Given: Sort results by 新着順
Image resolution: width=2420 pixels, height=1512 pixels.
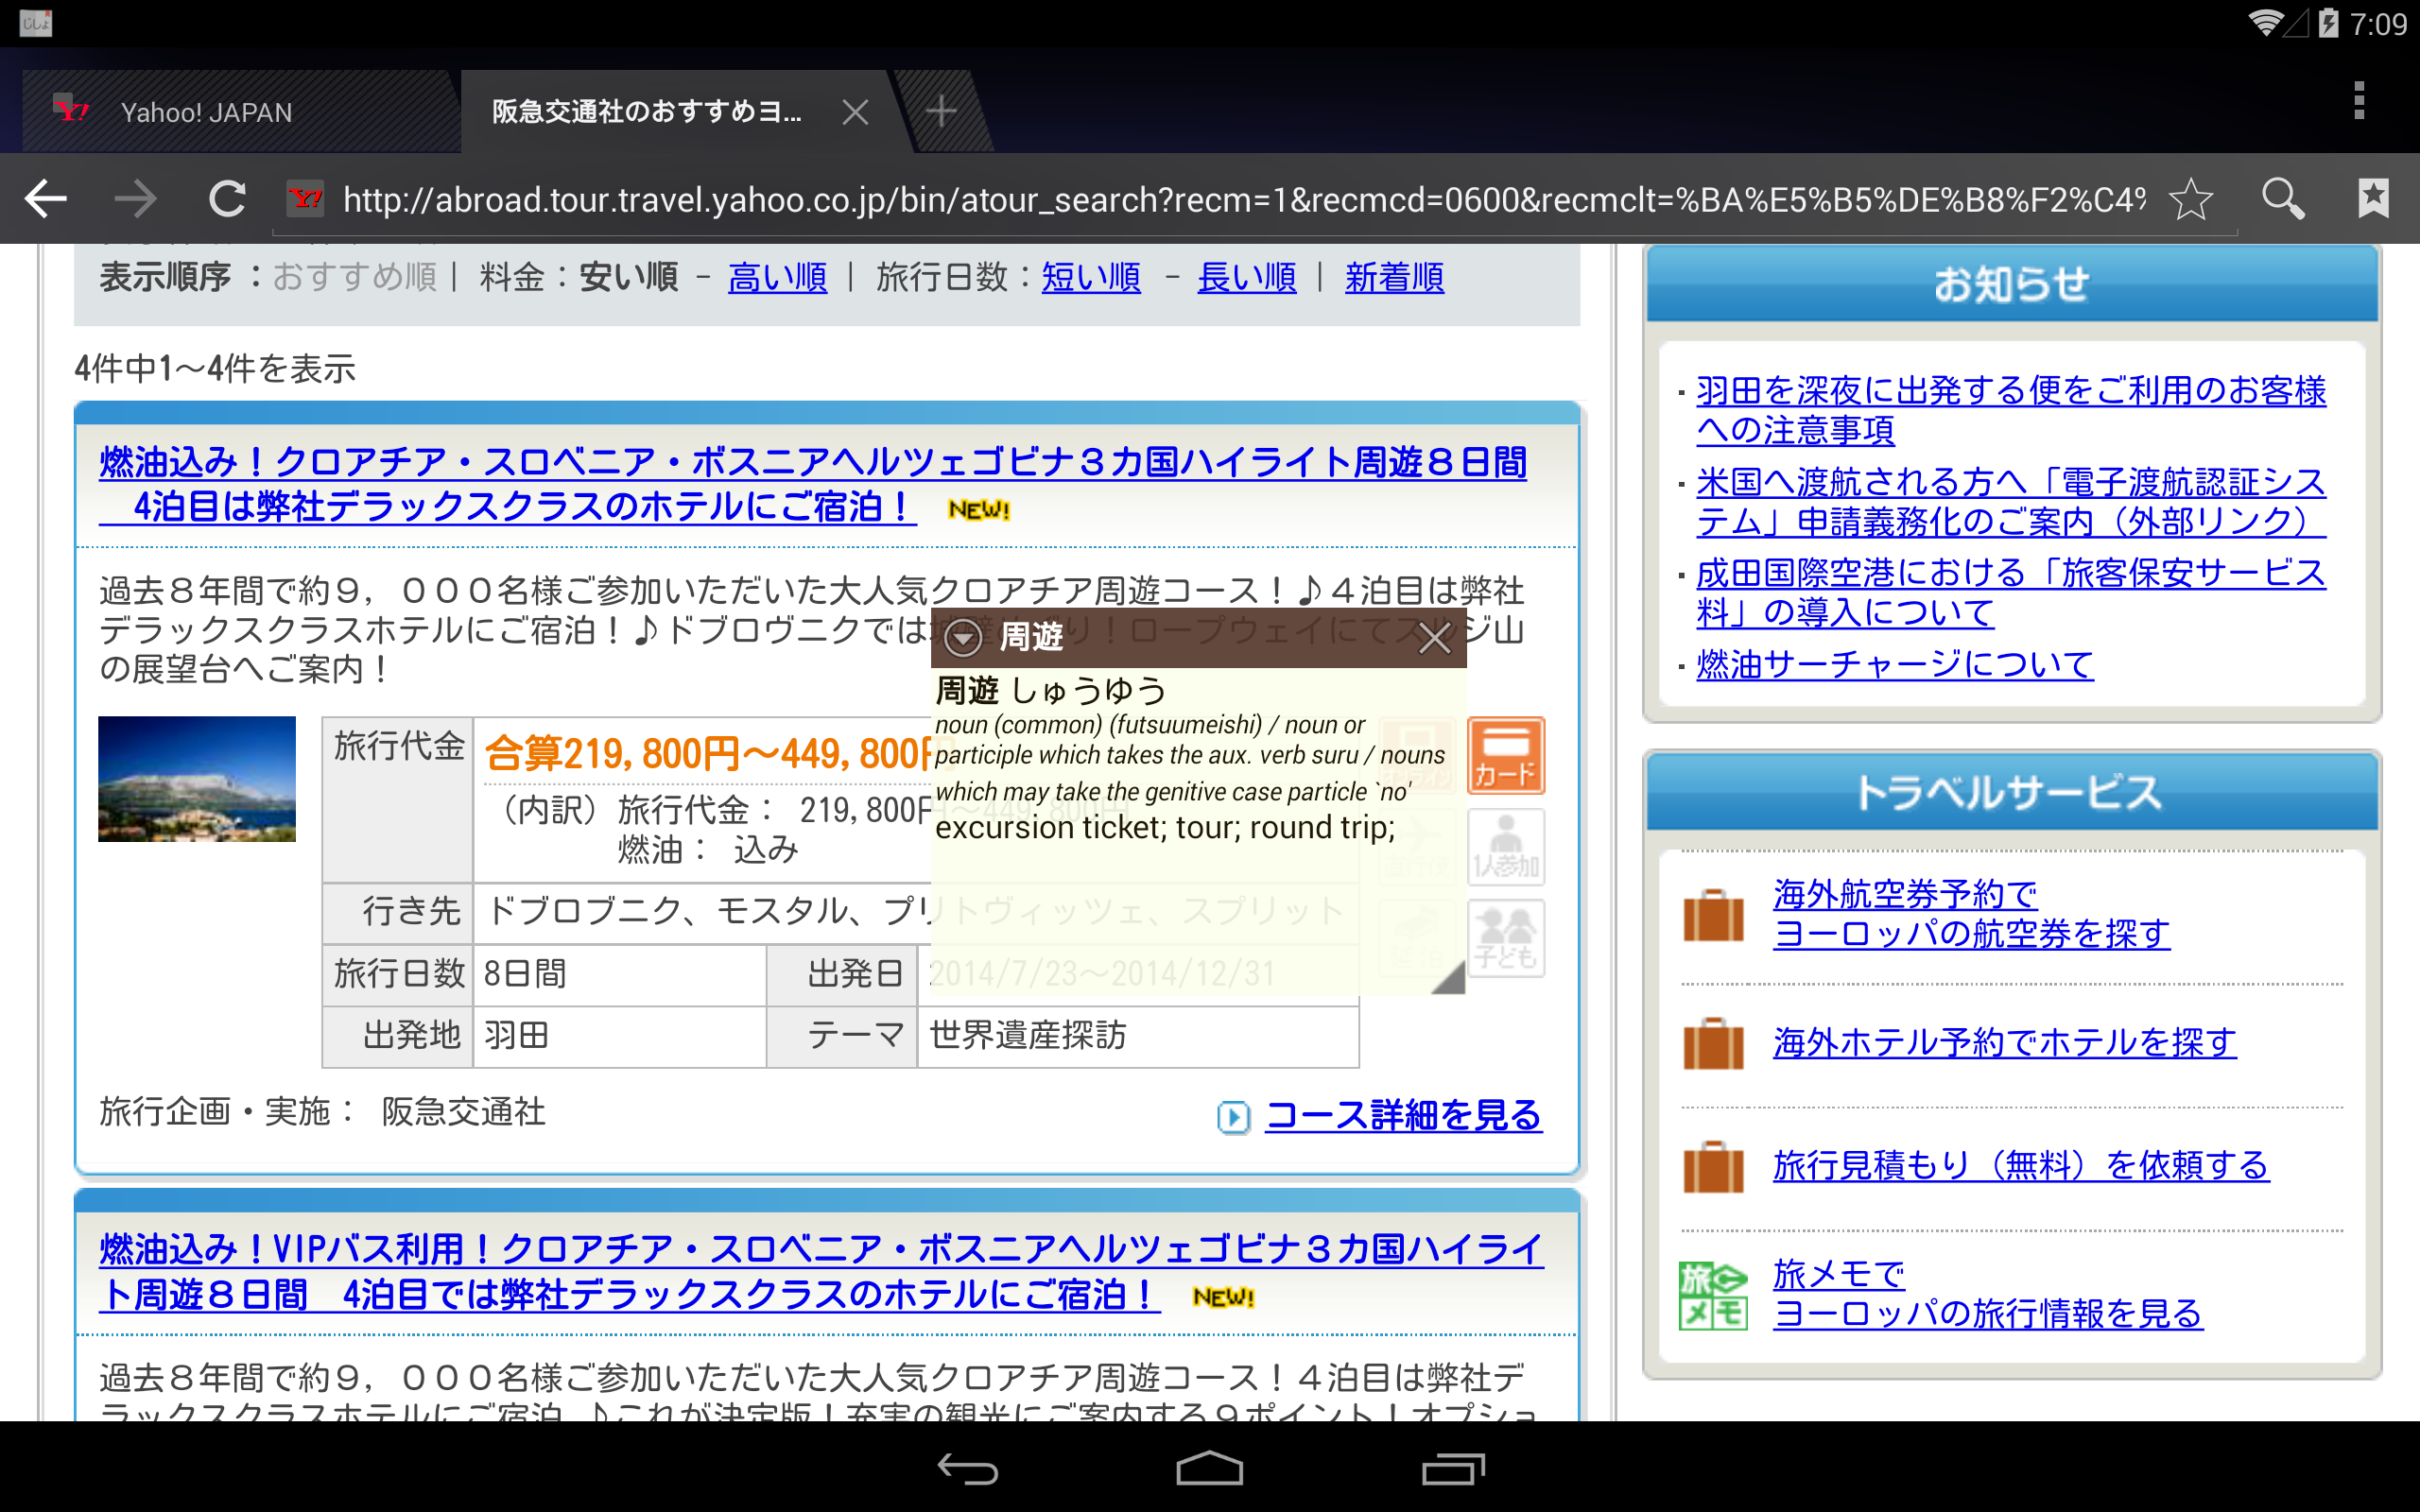Looking at the screenshot, I should click(x=1394, y=278).
